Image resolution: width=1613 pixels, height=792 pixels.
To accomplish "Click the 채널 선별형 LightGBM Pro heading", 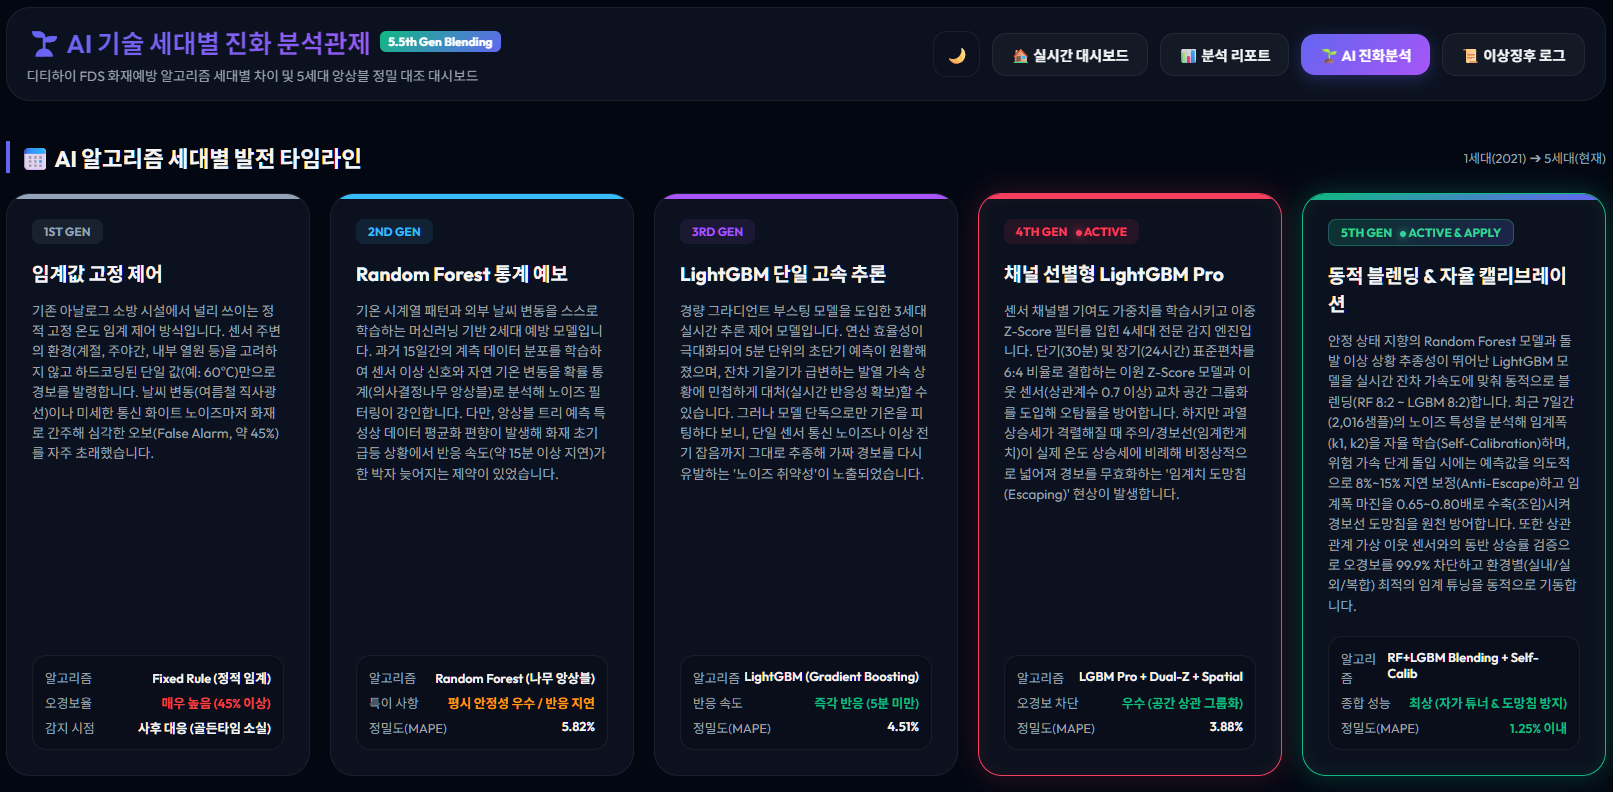I will click(1114, 274).
